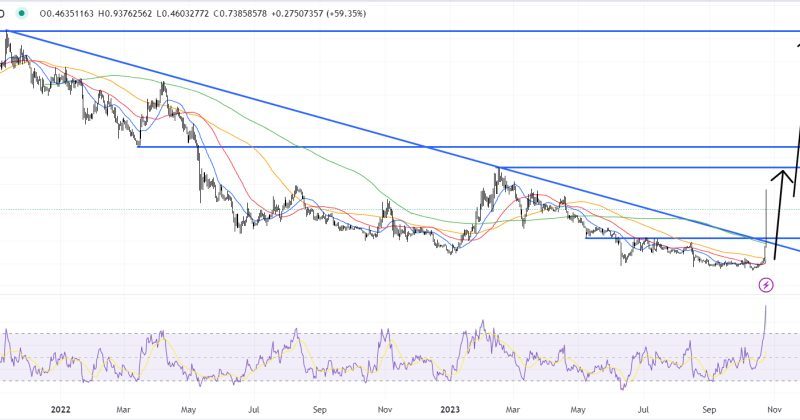Select the close price value C0.73858578

click(x=240, y=14)
